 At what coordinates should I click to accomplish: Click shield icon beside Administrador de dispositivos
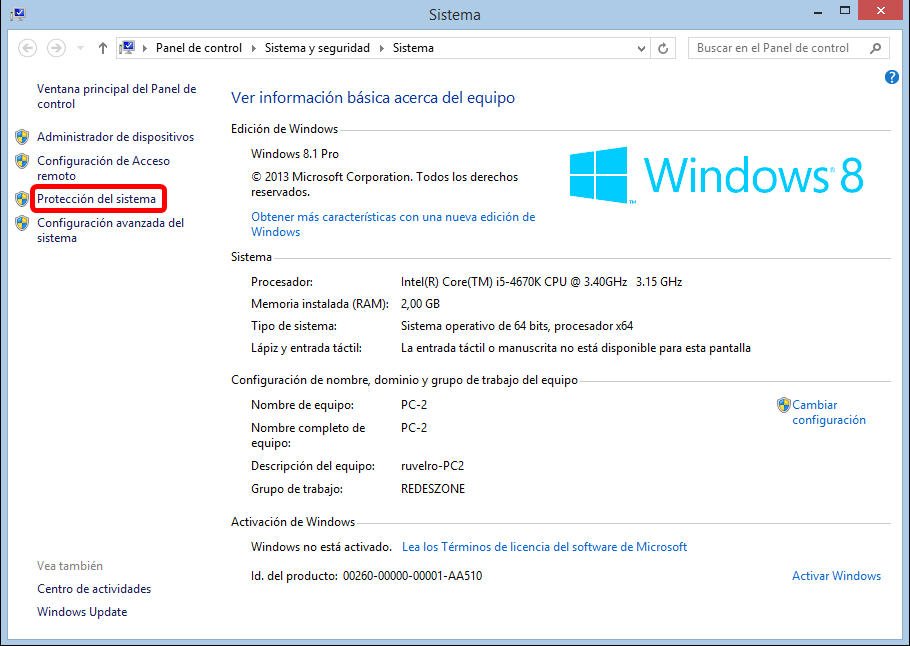coord(22,137)
